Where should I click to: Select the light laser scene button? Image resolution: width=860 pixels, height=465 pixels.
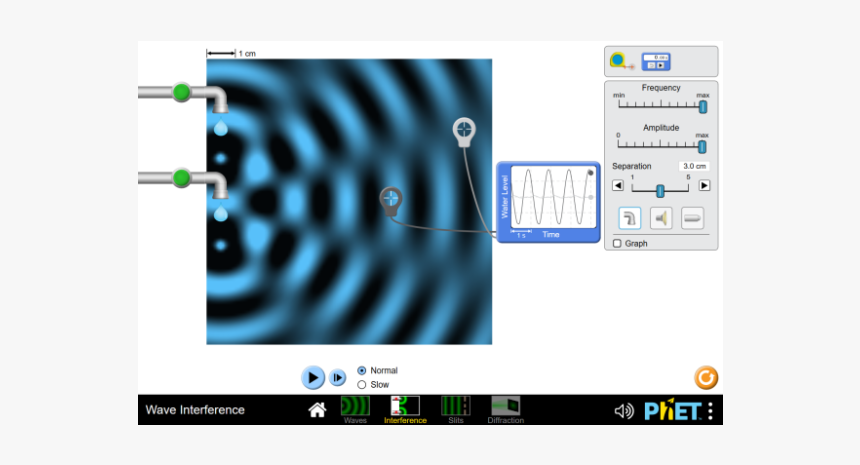pyautogui.click(x=692, y=218)
